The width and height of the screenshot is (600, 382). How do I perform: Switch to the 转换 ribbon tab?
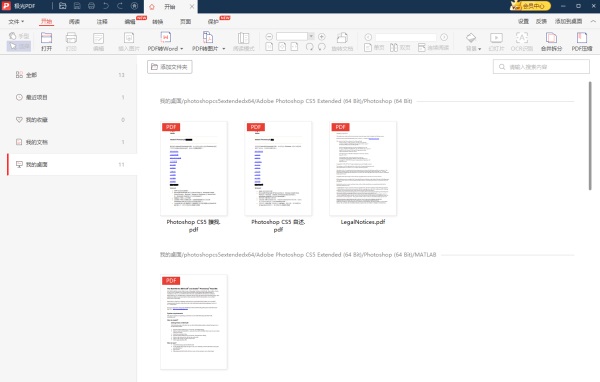pyautogui.click(x=158, y=22)
